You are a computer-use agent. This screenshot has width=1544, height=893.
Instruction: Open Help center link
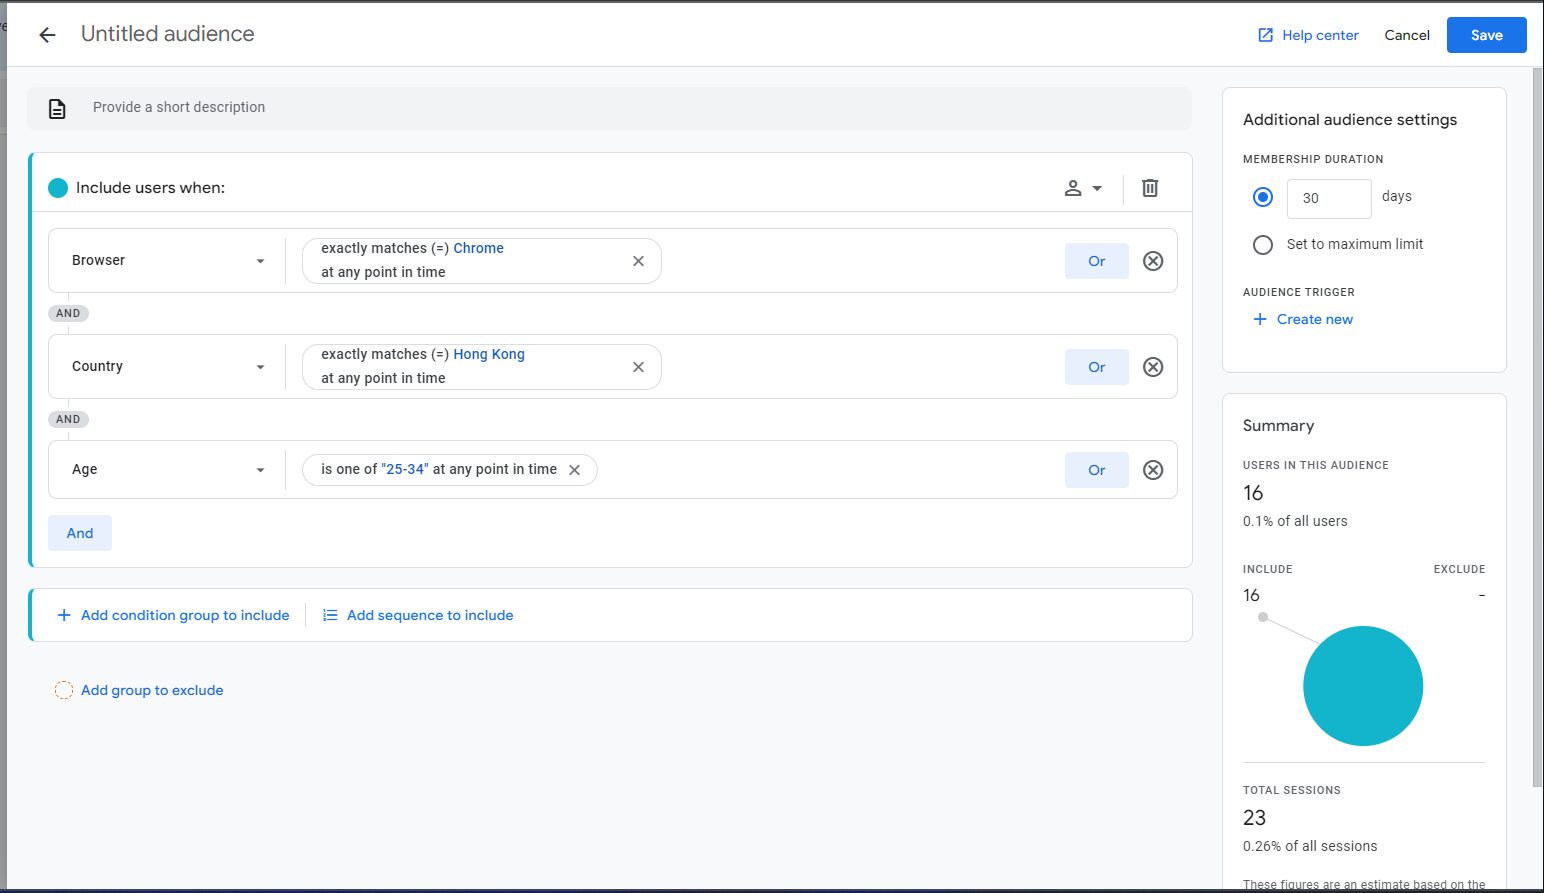coord(1308,35)
